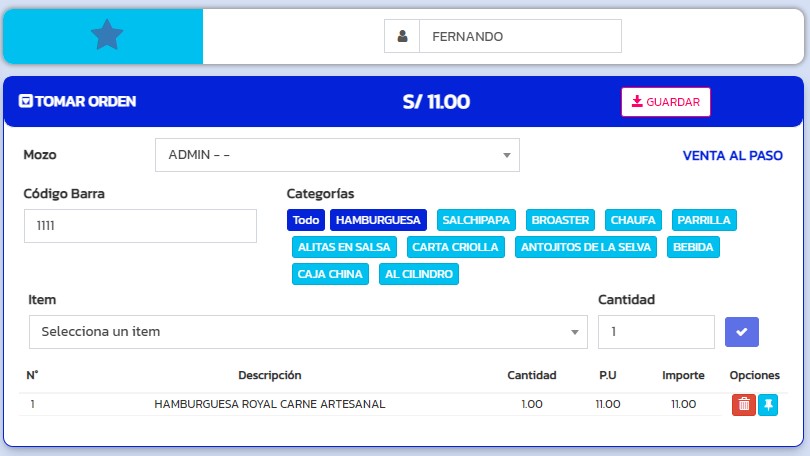This screenshot has width=810, height=456.
Task: Click the Código Barra input field
Action: [140, 226]
